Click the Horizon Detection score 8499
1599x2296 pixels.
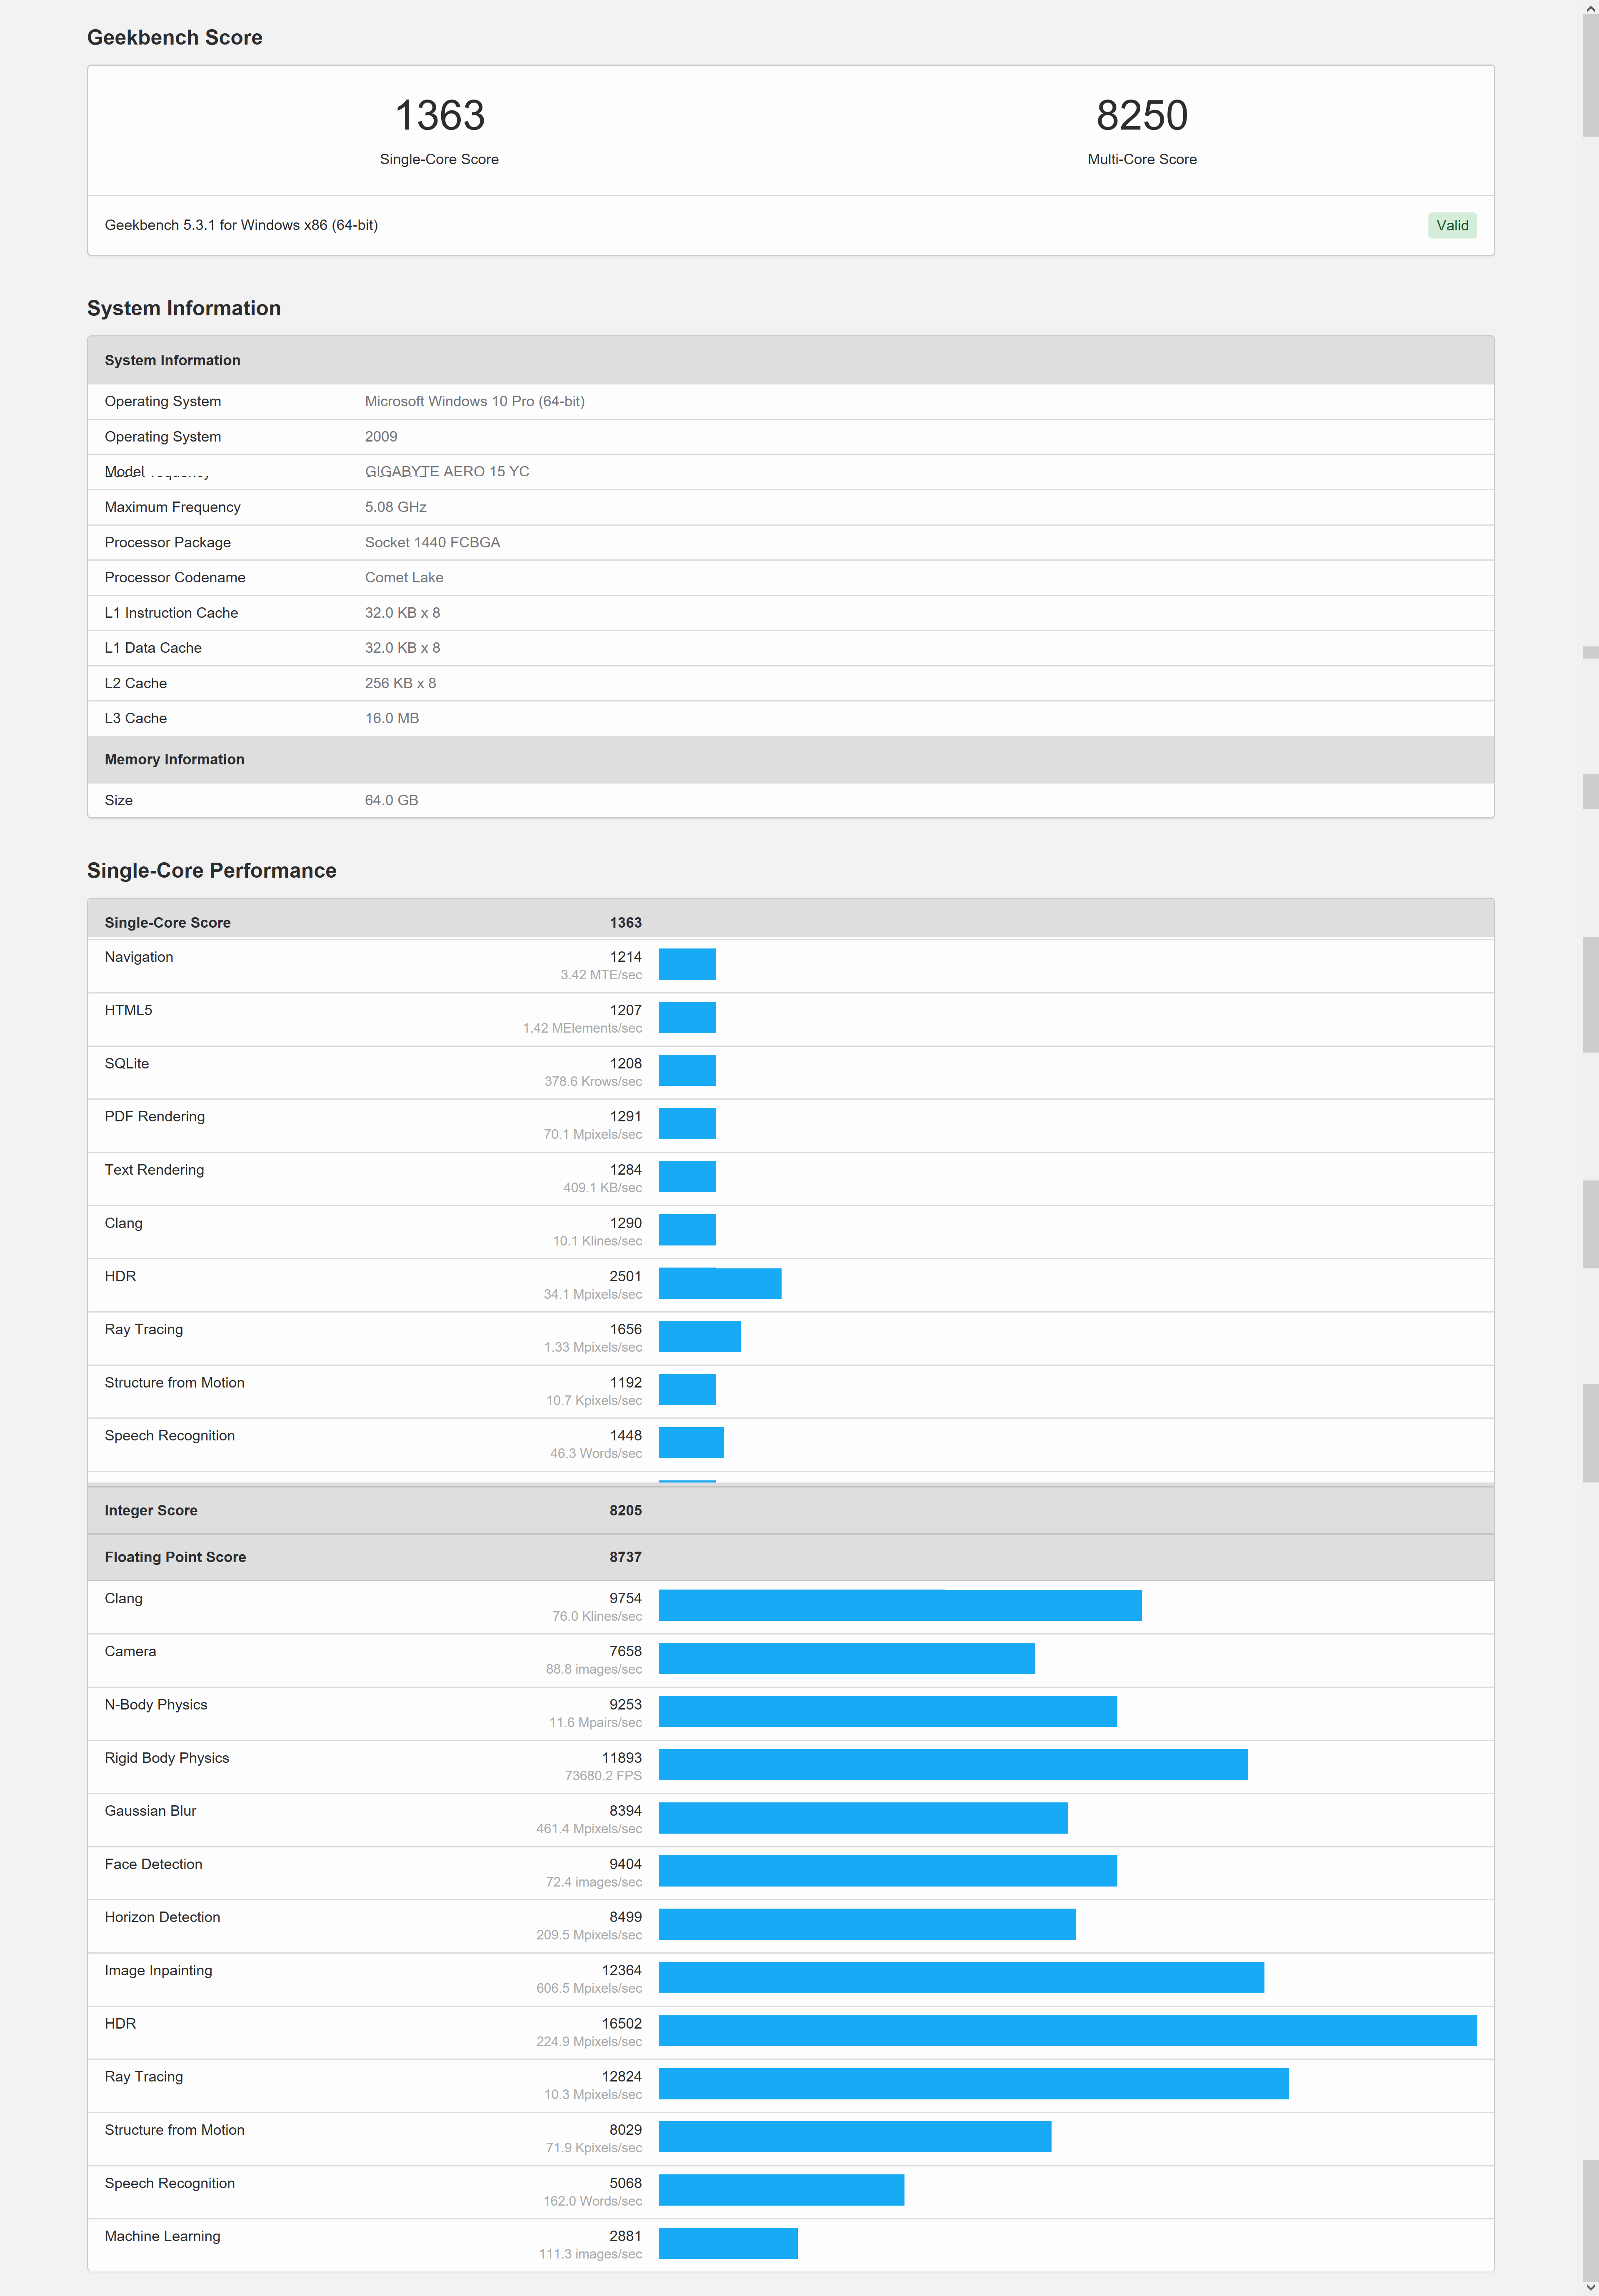[626, 1917]
